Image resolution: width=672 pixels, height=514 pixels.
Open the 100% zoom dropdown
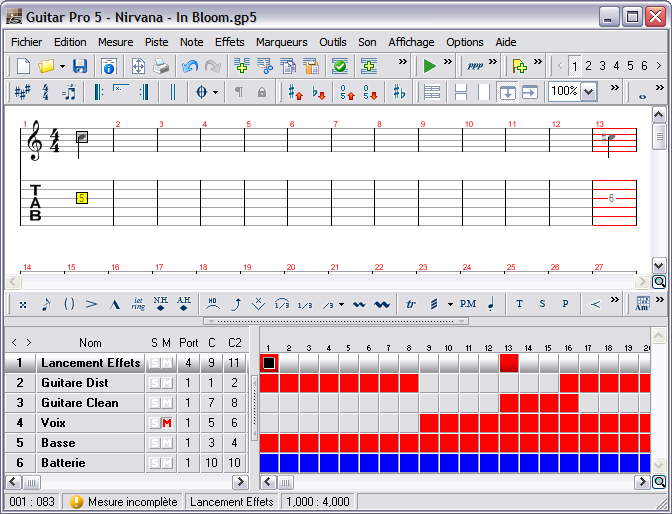click(587, 92)
